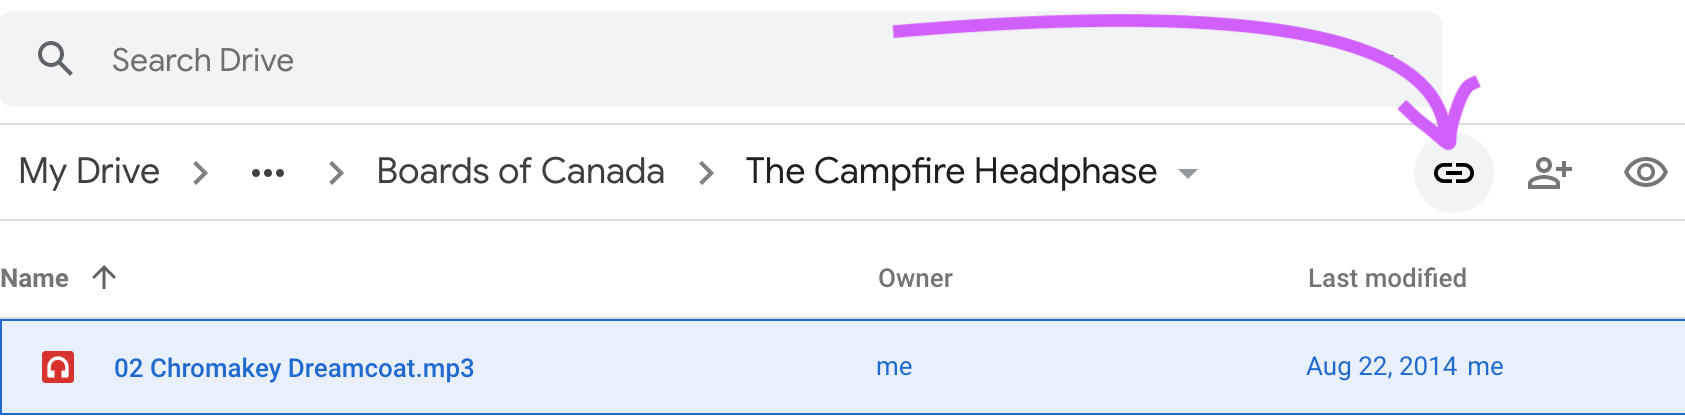Click the red audio file icon
This screenshot has width=1685, height=416.
coord(58,368)
